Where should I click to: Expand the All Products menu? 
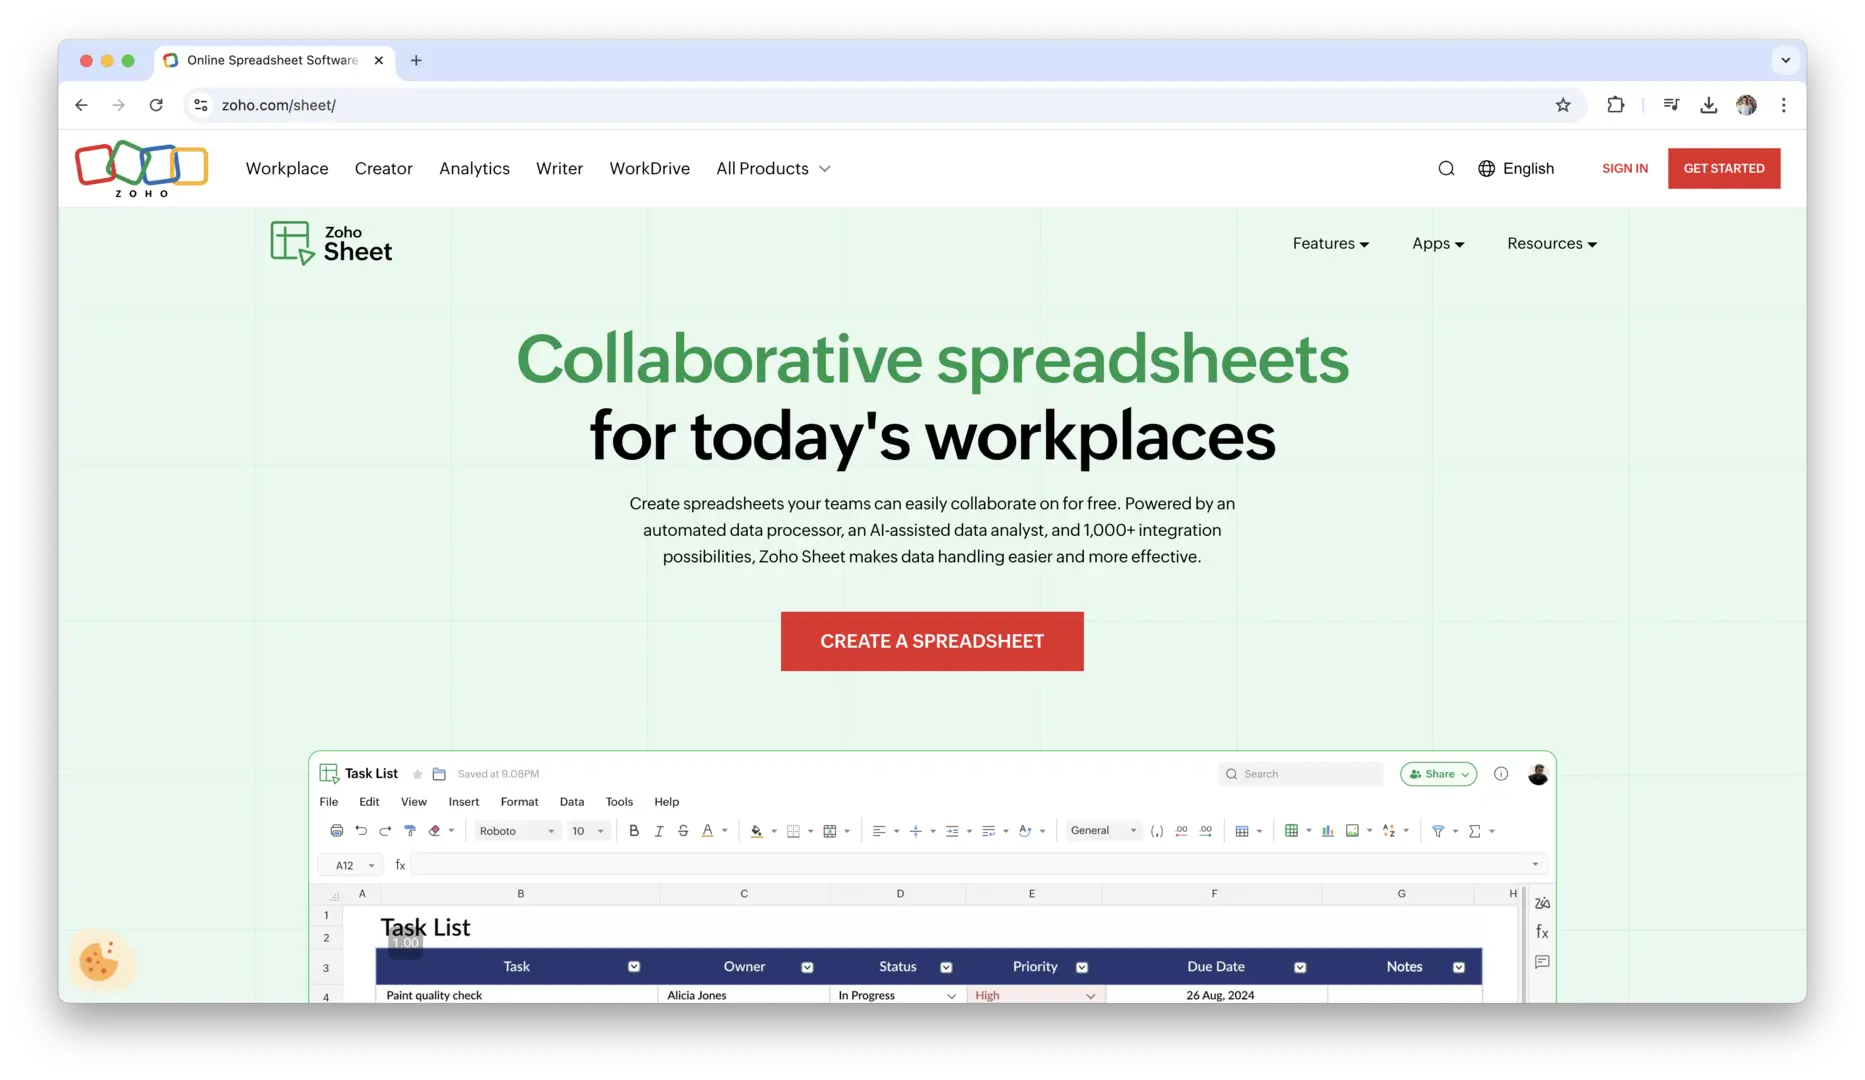coord(773,168)
